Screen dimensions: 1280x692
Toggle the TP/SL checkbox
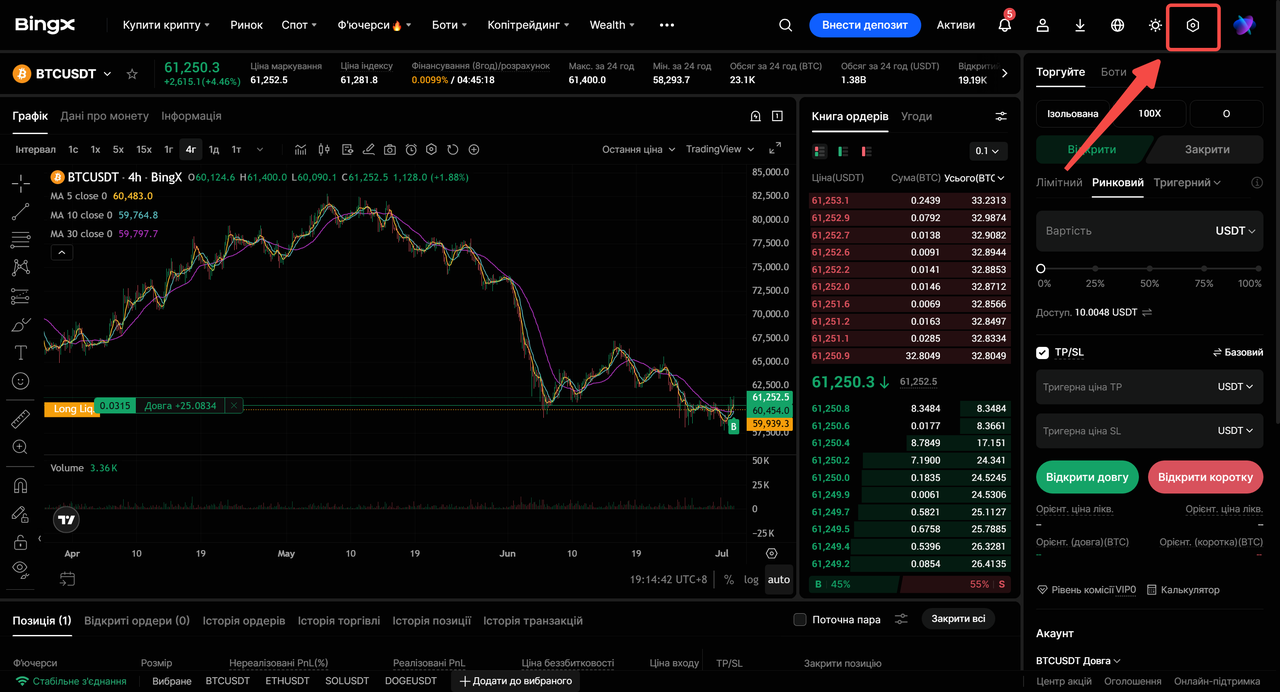[1043, 352]
